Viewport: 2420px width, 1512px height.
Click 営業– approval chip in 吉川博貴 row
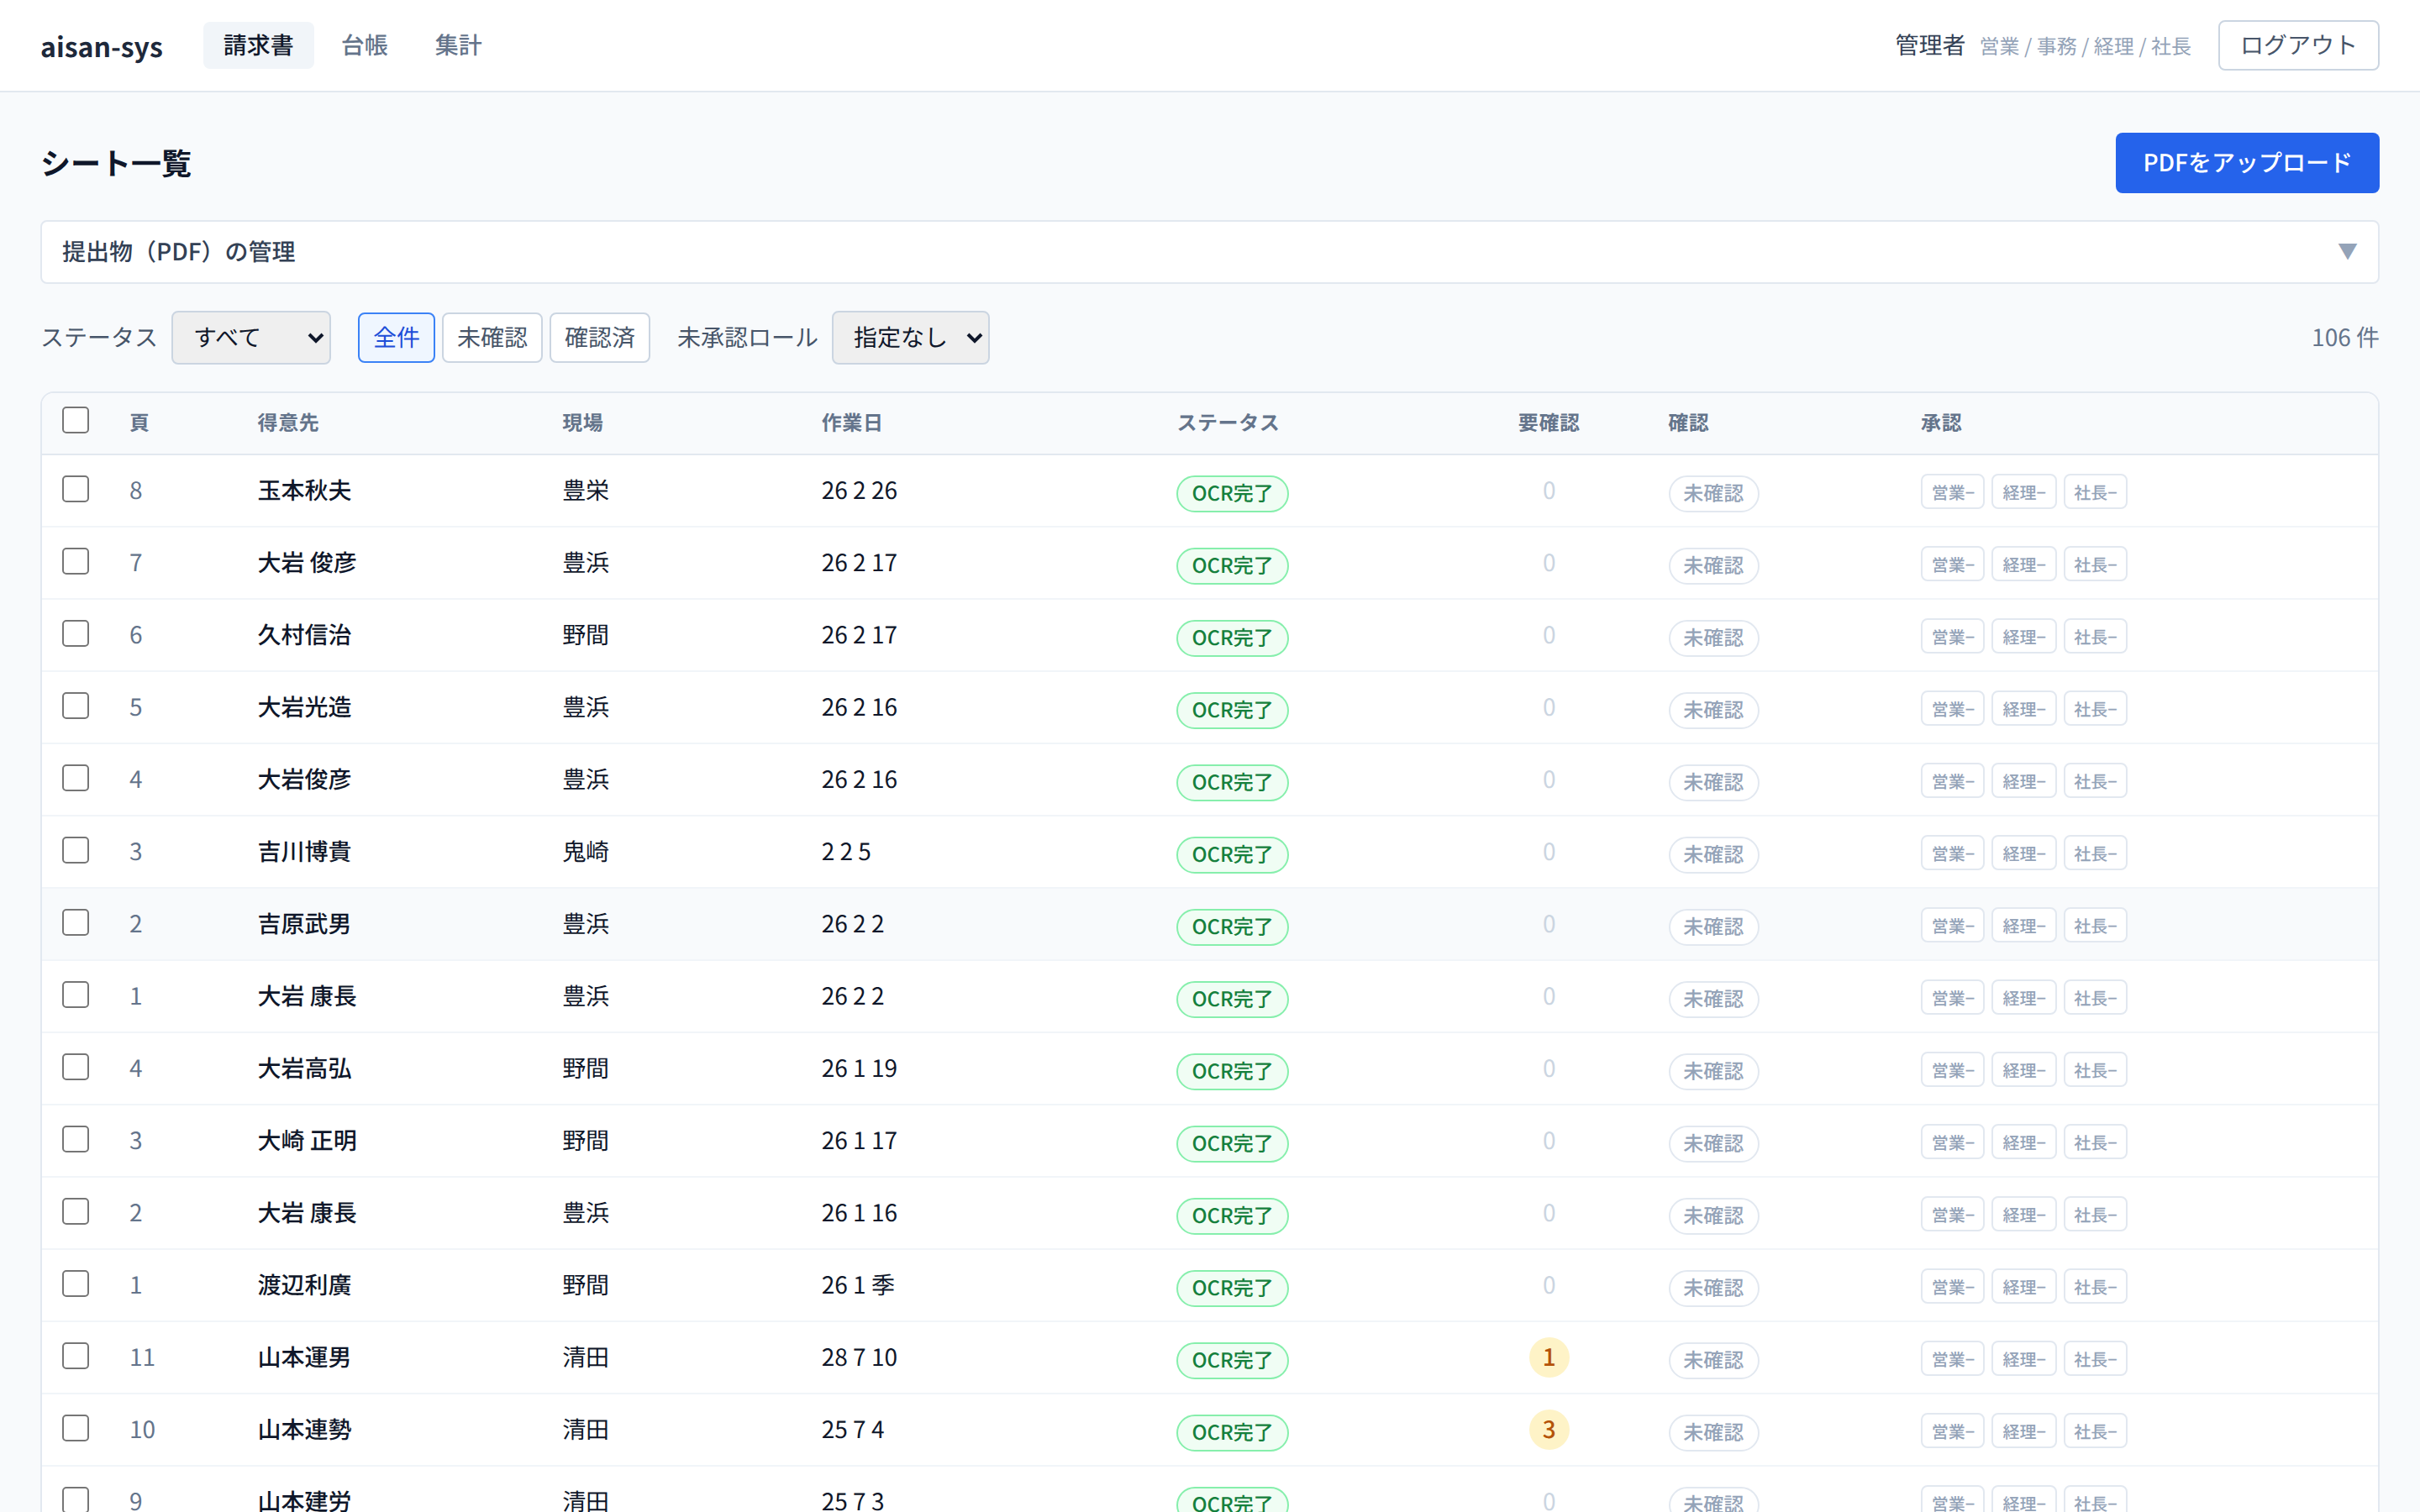pos(1952,854)
